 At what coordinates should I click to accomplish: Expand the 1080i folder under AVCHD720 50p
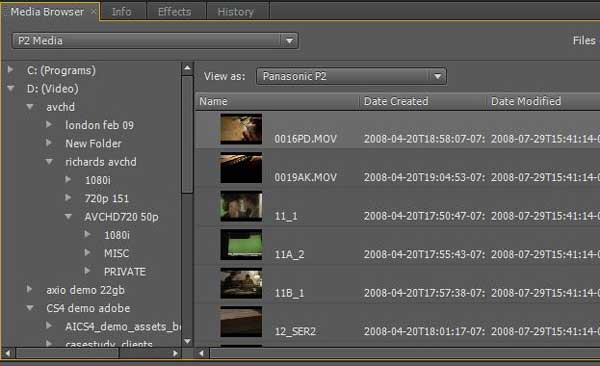(x=87, y=234)
